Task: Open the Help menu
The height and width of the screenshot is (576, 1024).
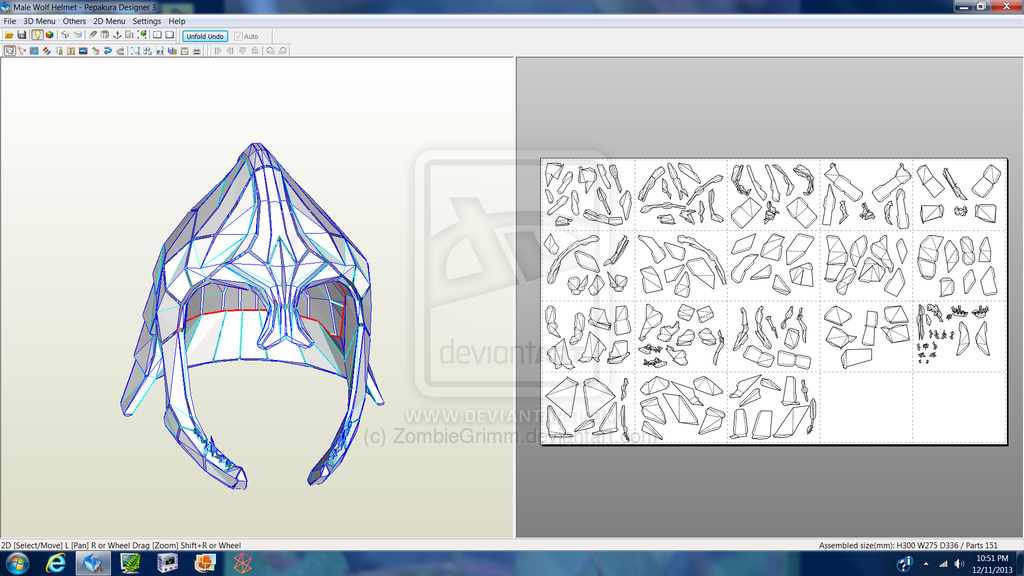Action: 177,21
